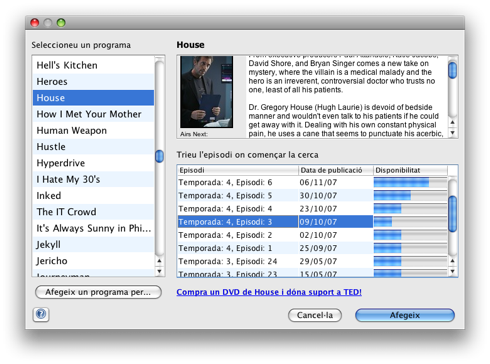Click description pane scrollbar thumb
This screenshot has height=364, width=490.
(x=453, y=70)
